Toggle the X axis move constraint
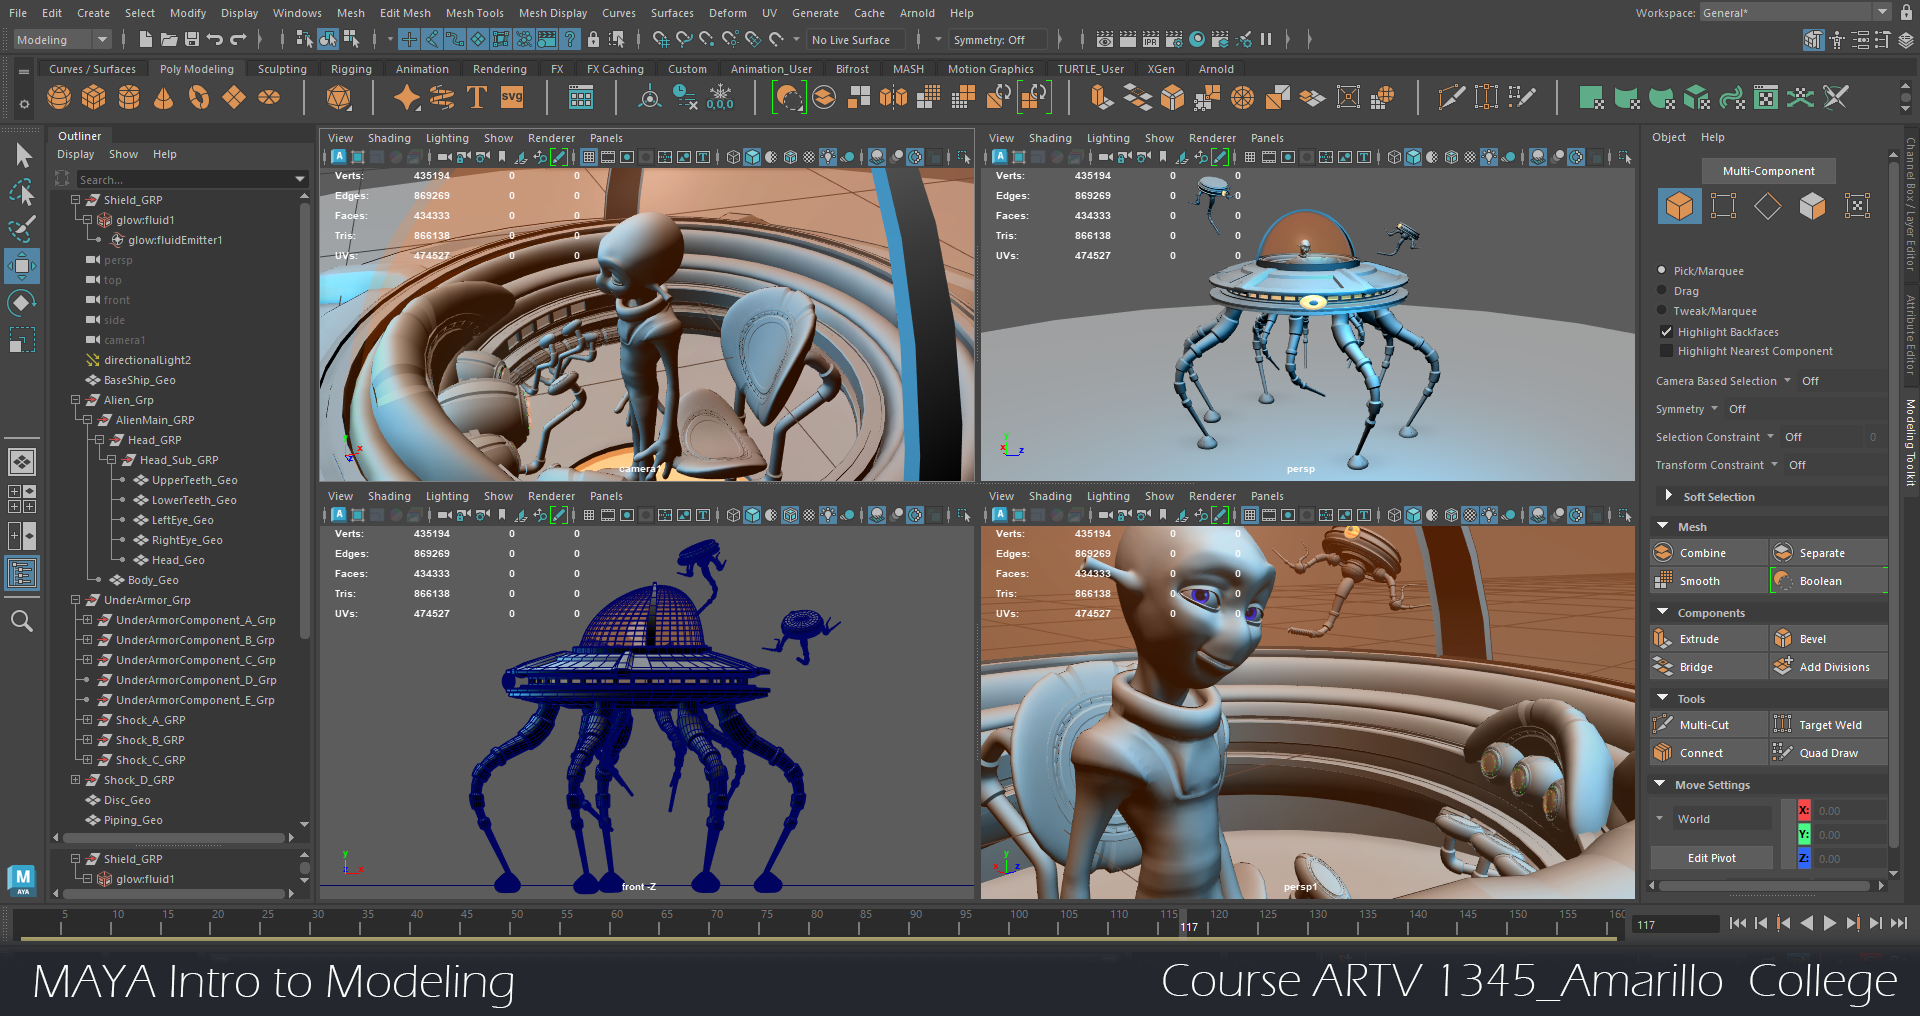 click(1804, 810)
